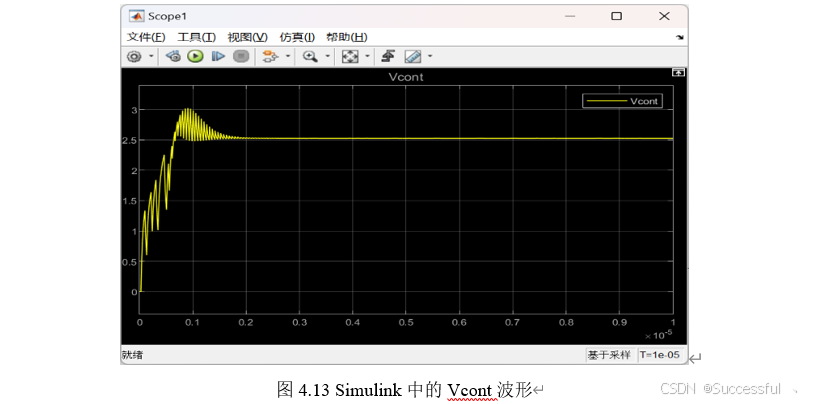Expand the highlight block dropdown arrow
This screenshot has width=823, height=404.
287,57
